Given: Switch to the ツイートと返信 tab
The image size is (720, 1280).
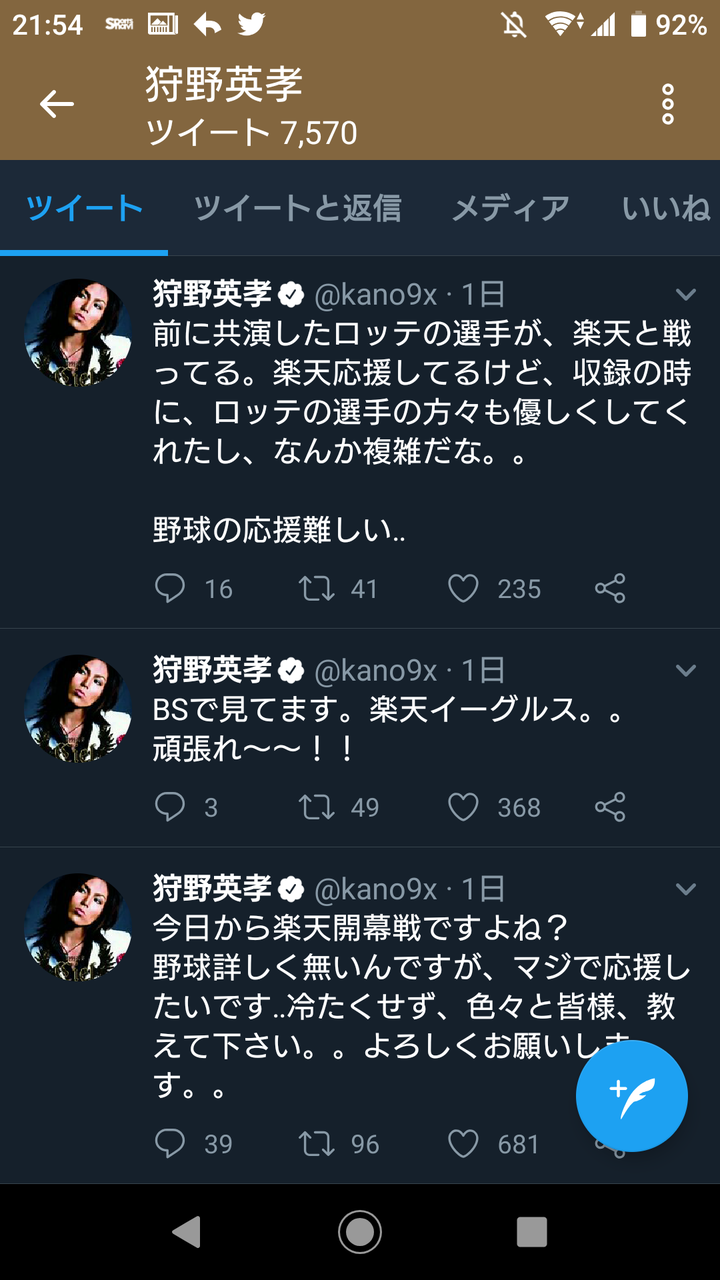Looking at the screenshot, I should click(297, 208).
